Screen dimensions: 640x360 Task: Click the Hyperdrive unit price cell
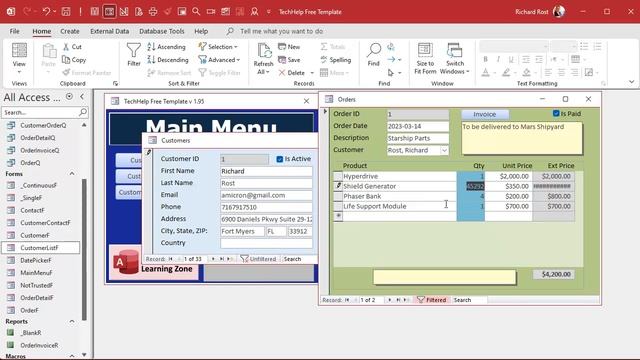508,176
